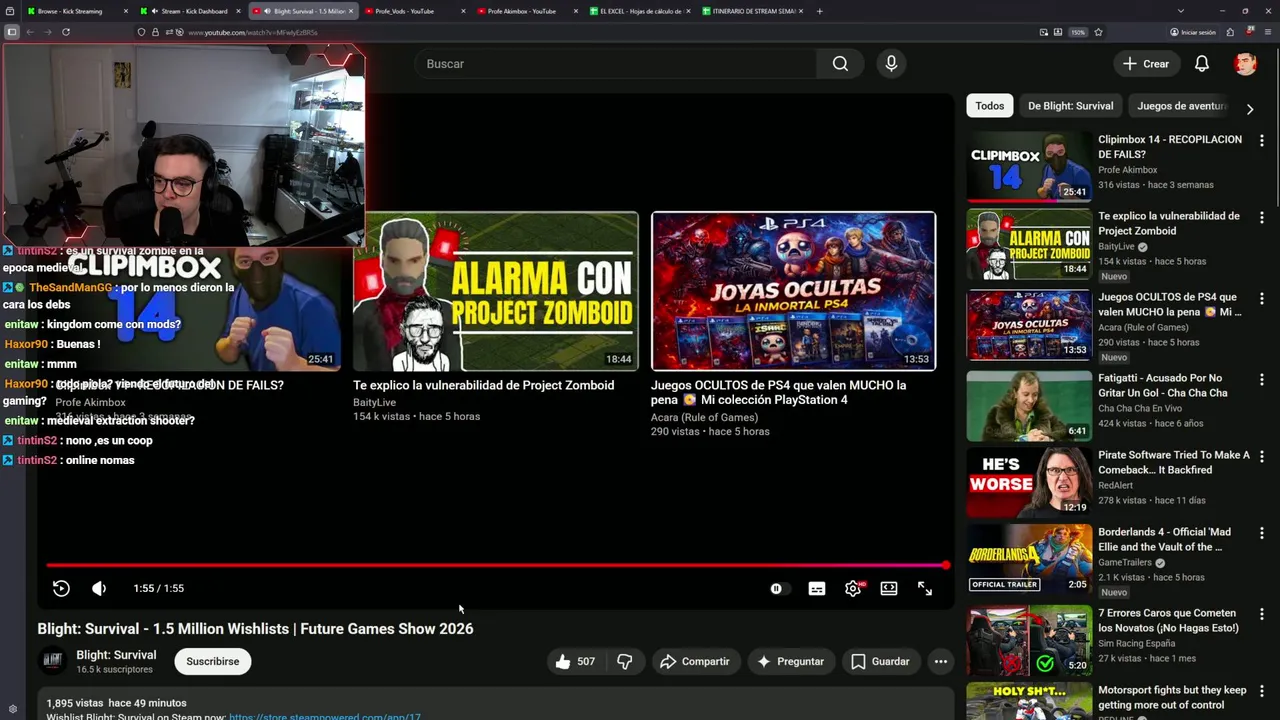This screenshot has height=720, width=1280.
Task: Open options for Pirate Software sidebar video
Action: point(1262,456)
